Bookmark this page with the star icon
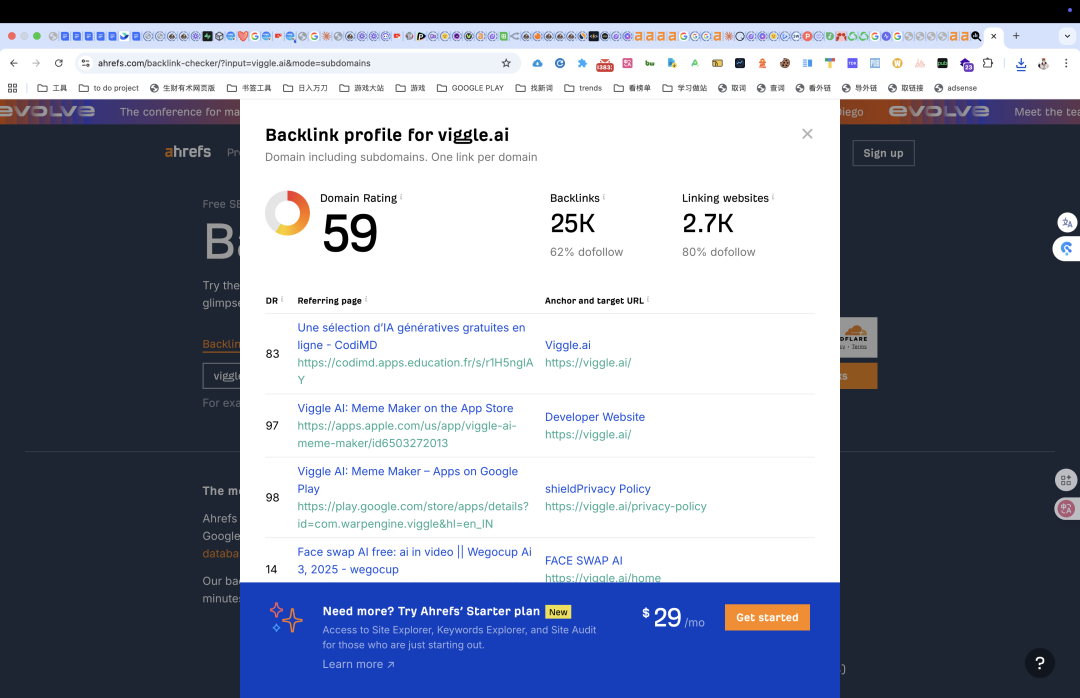The image size is (1080, 698). (506, 63)
